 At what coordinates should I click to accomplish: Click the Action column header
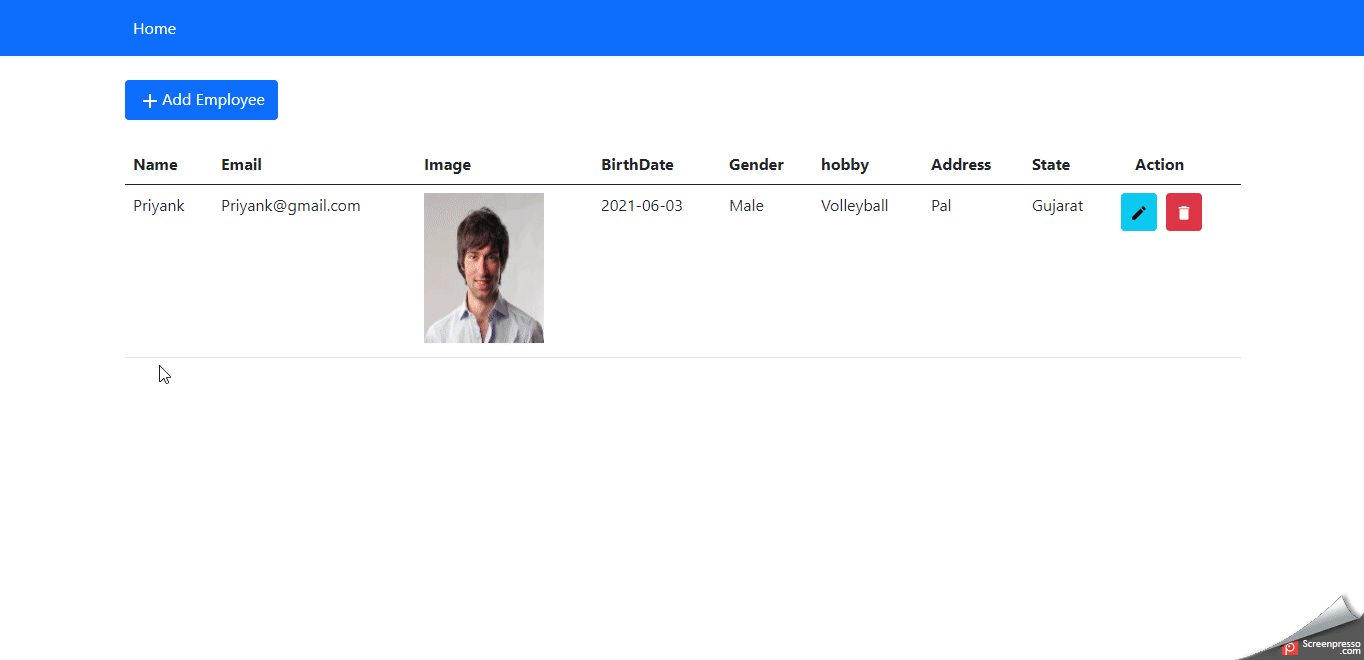pos(1159,164)
